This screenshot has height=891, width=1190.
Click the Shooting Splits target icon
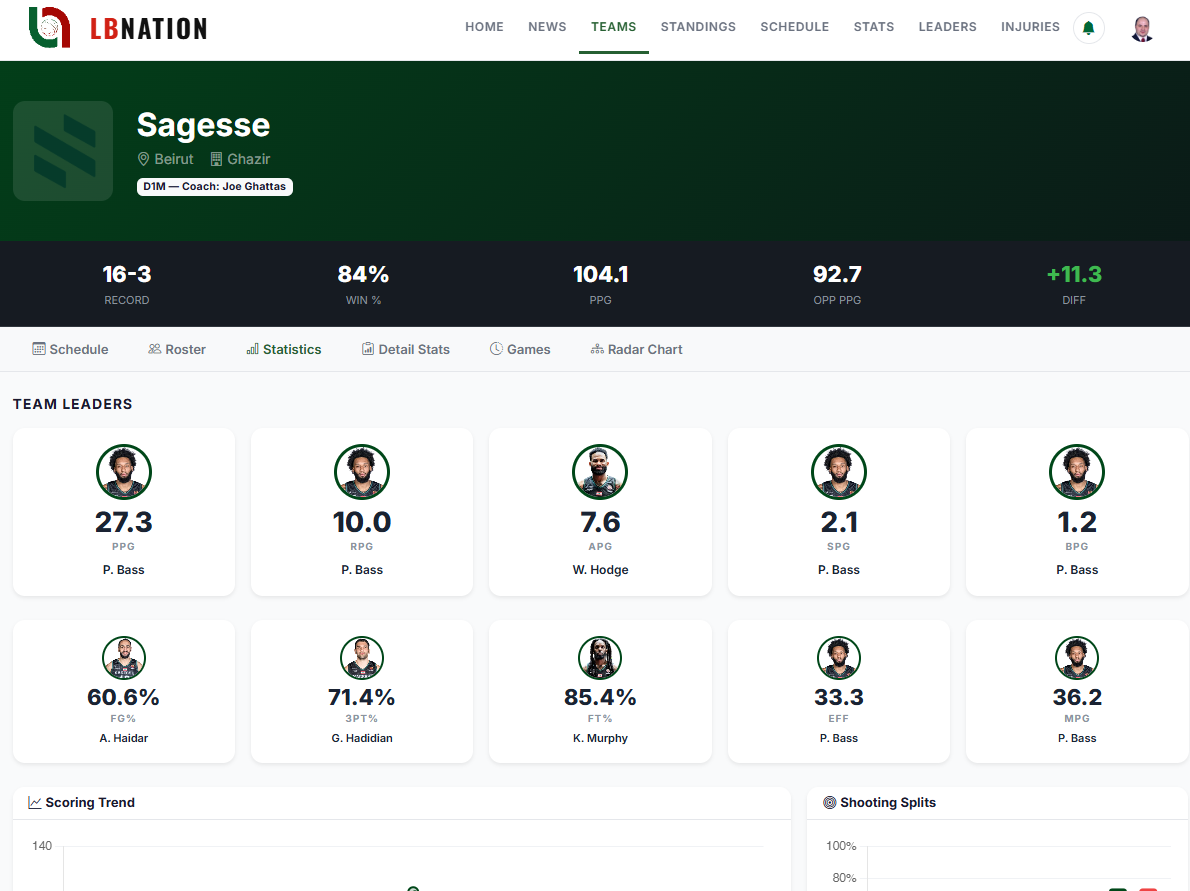click(829, 802)
